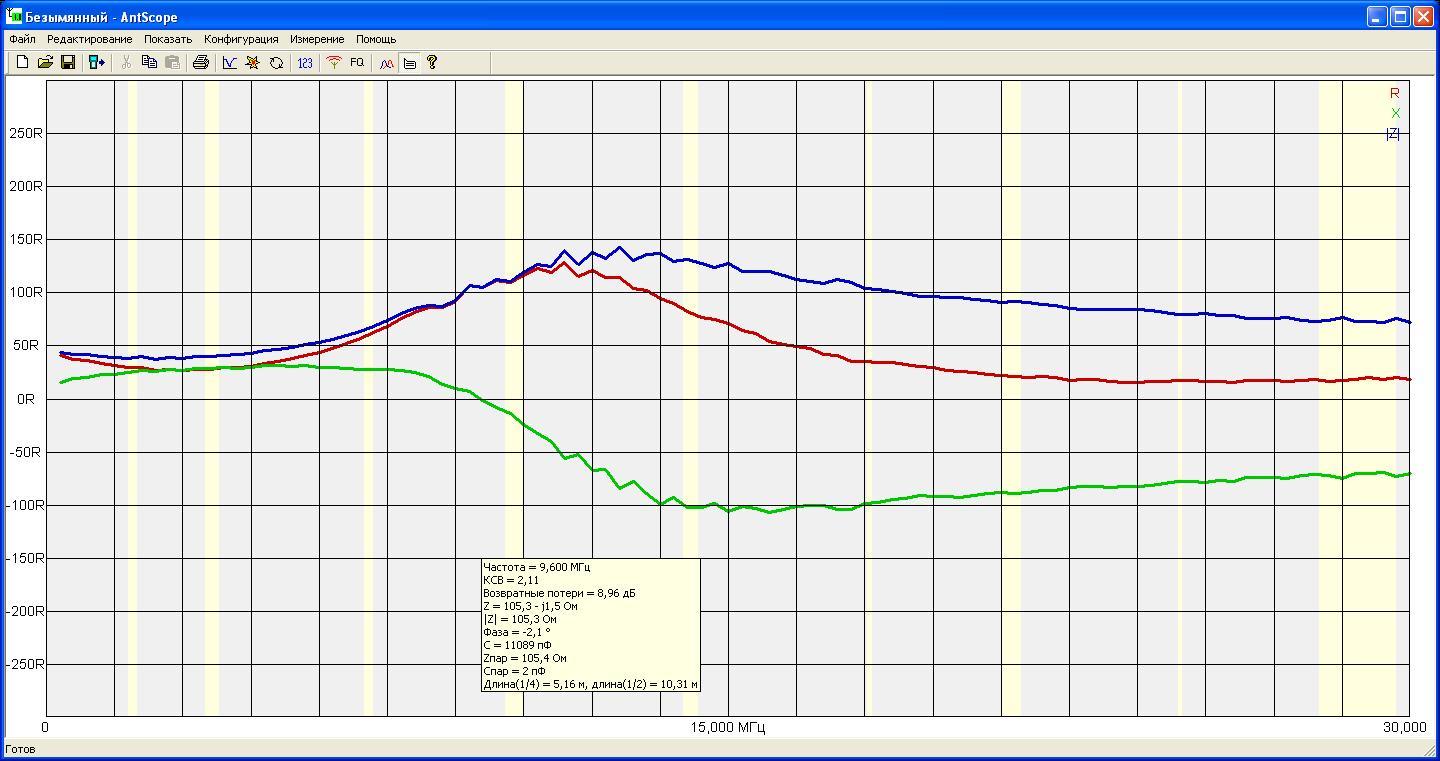1440x761 pixels.
Task: Open help with the question mark icon
Action: [432, 62]
